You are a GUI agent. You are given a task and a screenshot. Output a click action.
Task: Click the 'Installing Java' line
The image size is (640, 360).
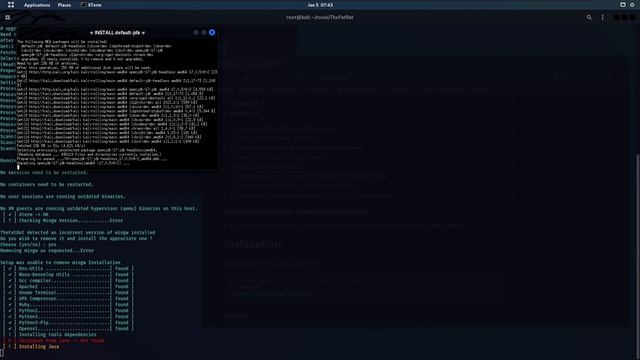point(31,347)
